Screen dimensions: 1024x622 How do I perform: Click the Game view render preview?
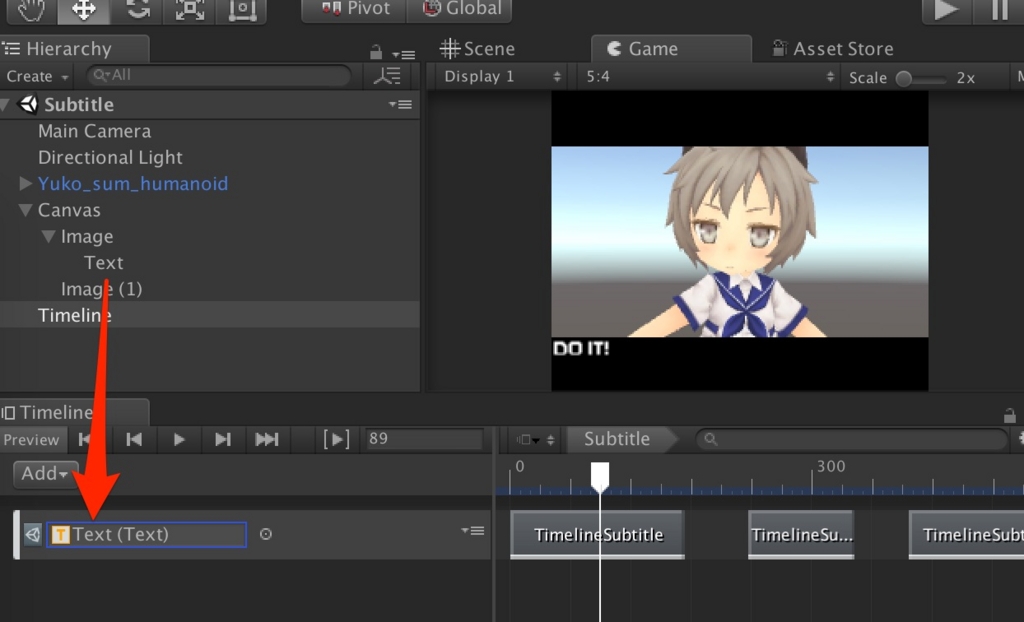[x=739, y=241]
